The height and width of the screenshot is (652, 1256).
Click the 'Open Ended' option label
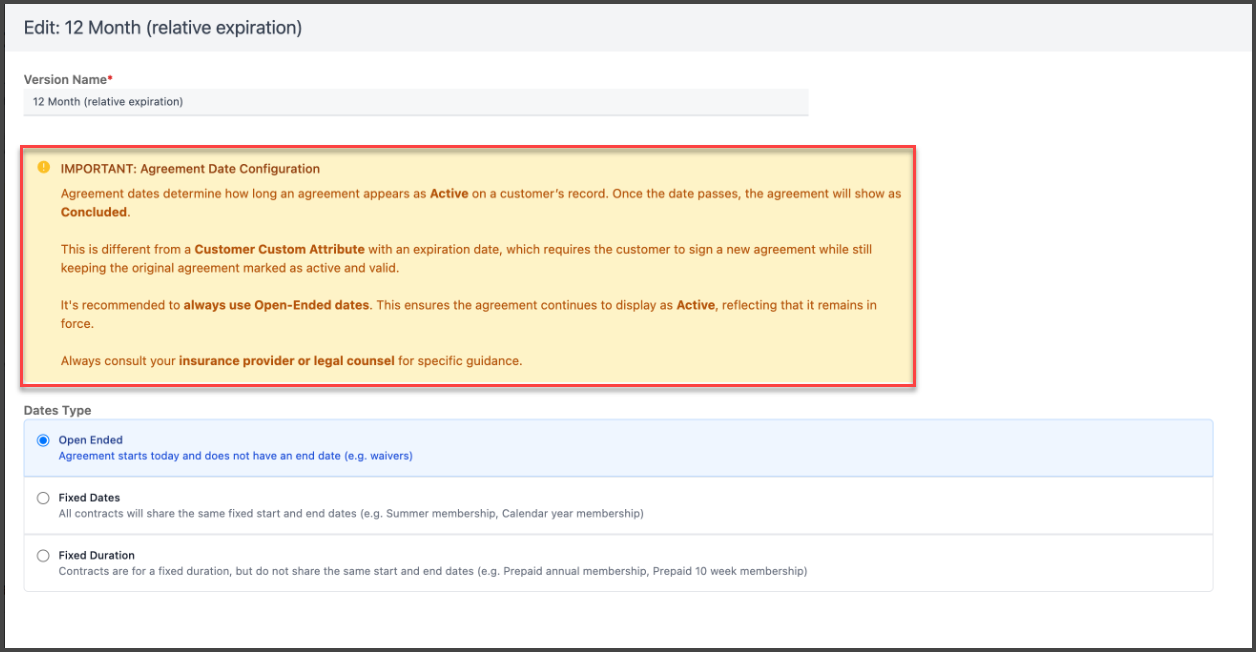point(90,440)
